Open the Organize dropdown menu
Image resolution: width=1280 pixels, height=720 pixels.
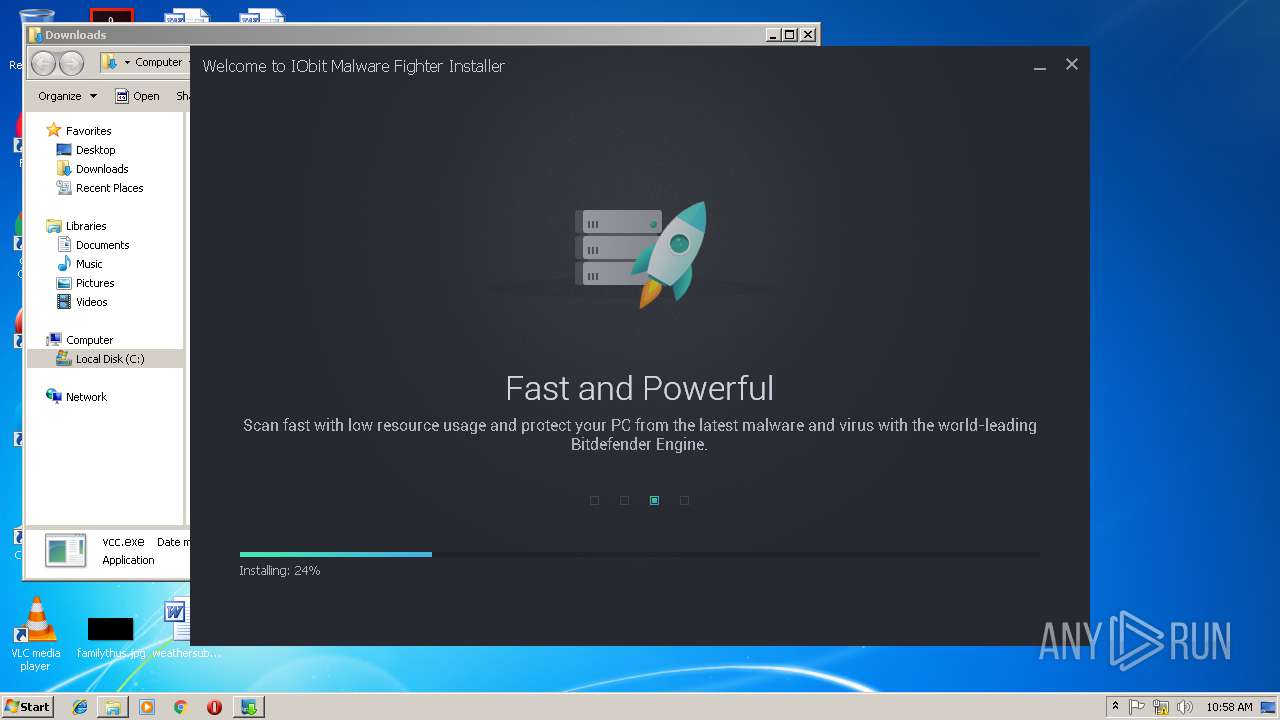click(68, 96)
